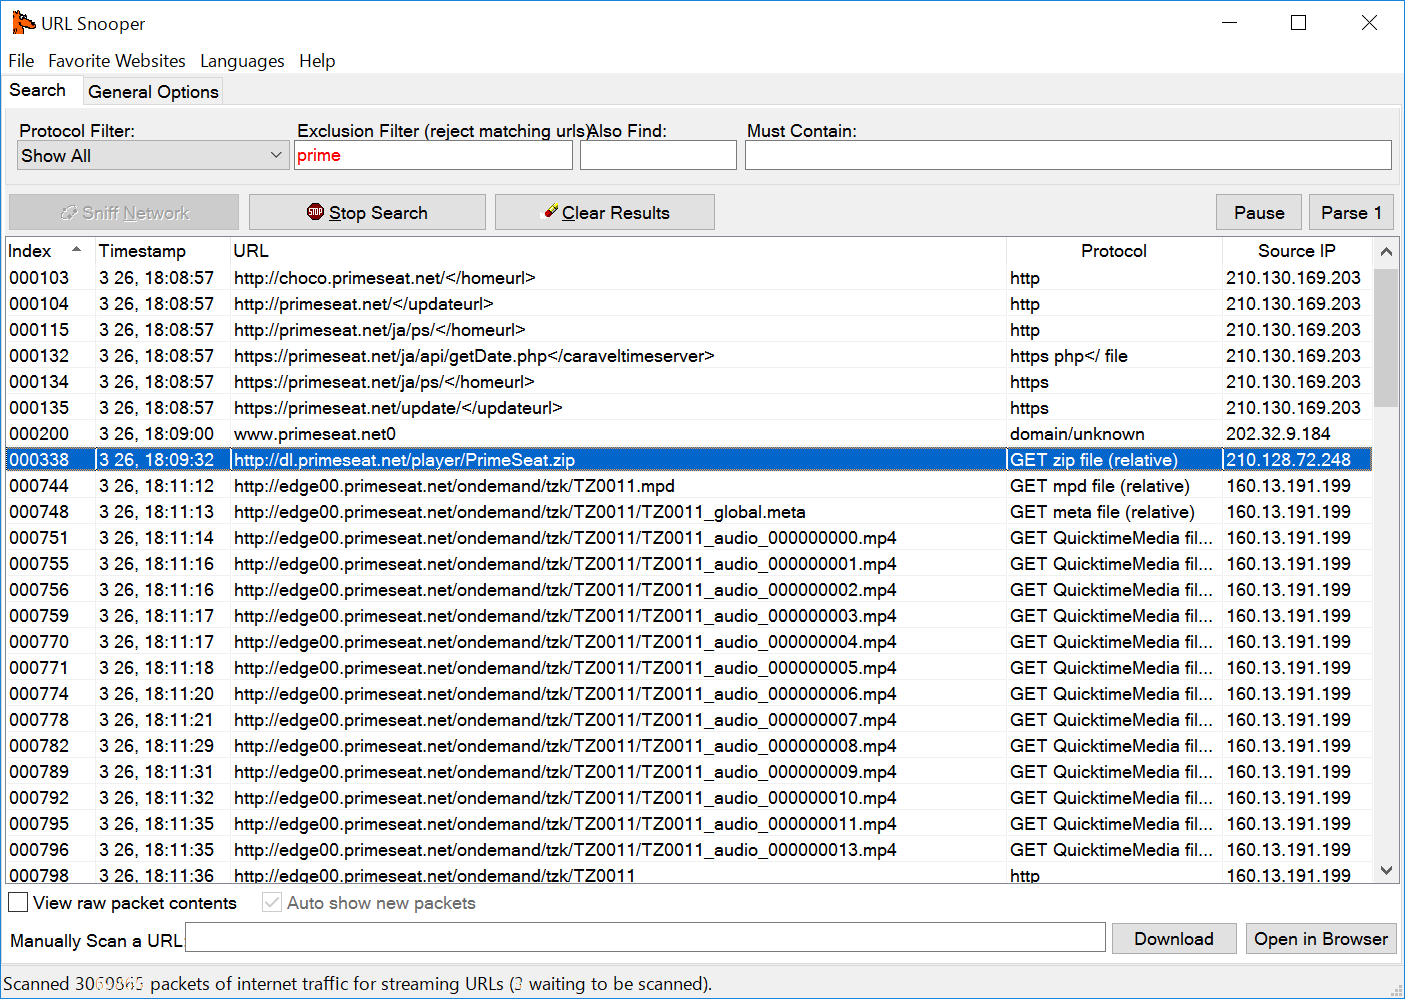Open the Protocol Filter Show All dropdown
Viewport: 1405px width, 999px height.
pos(153,155)
